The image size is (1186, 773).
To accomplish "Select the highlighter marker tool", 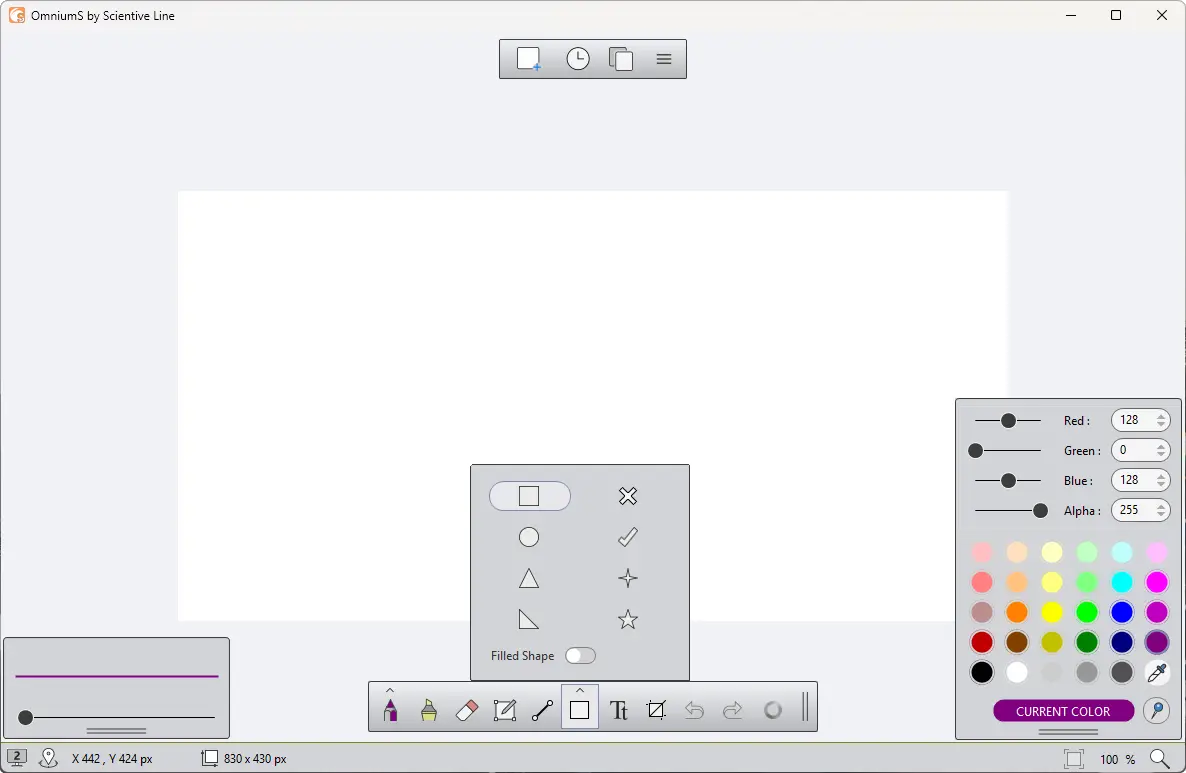I will coord(429,709).
